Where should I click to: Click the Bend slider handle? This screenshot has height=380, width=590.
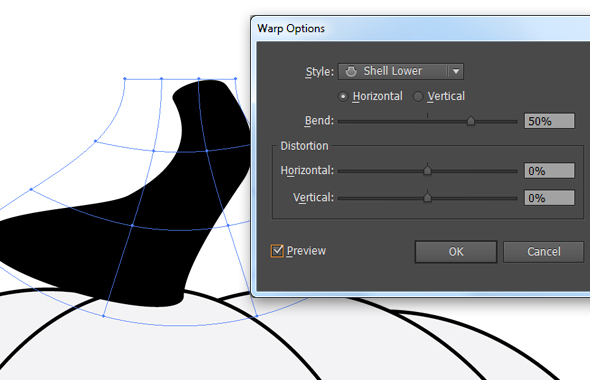point(471,121)
